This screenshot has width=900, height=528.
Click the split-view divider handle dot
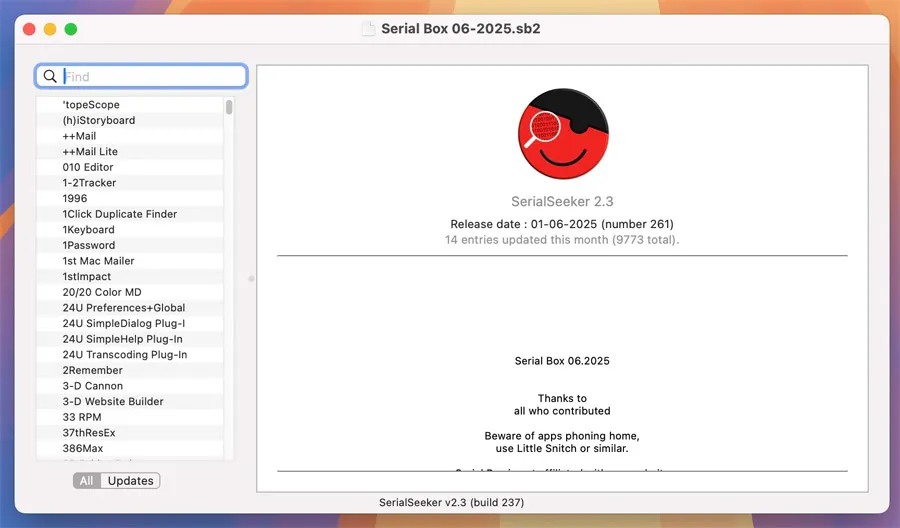(x=251, y=279)
